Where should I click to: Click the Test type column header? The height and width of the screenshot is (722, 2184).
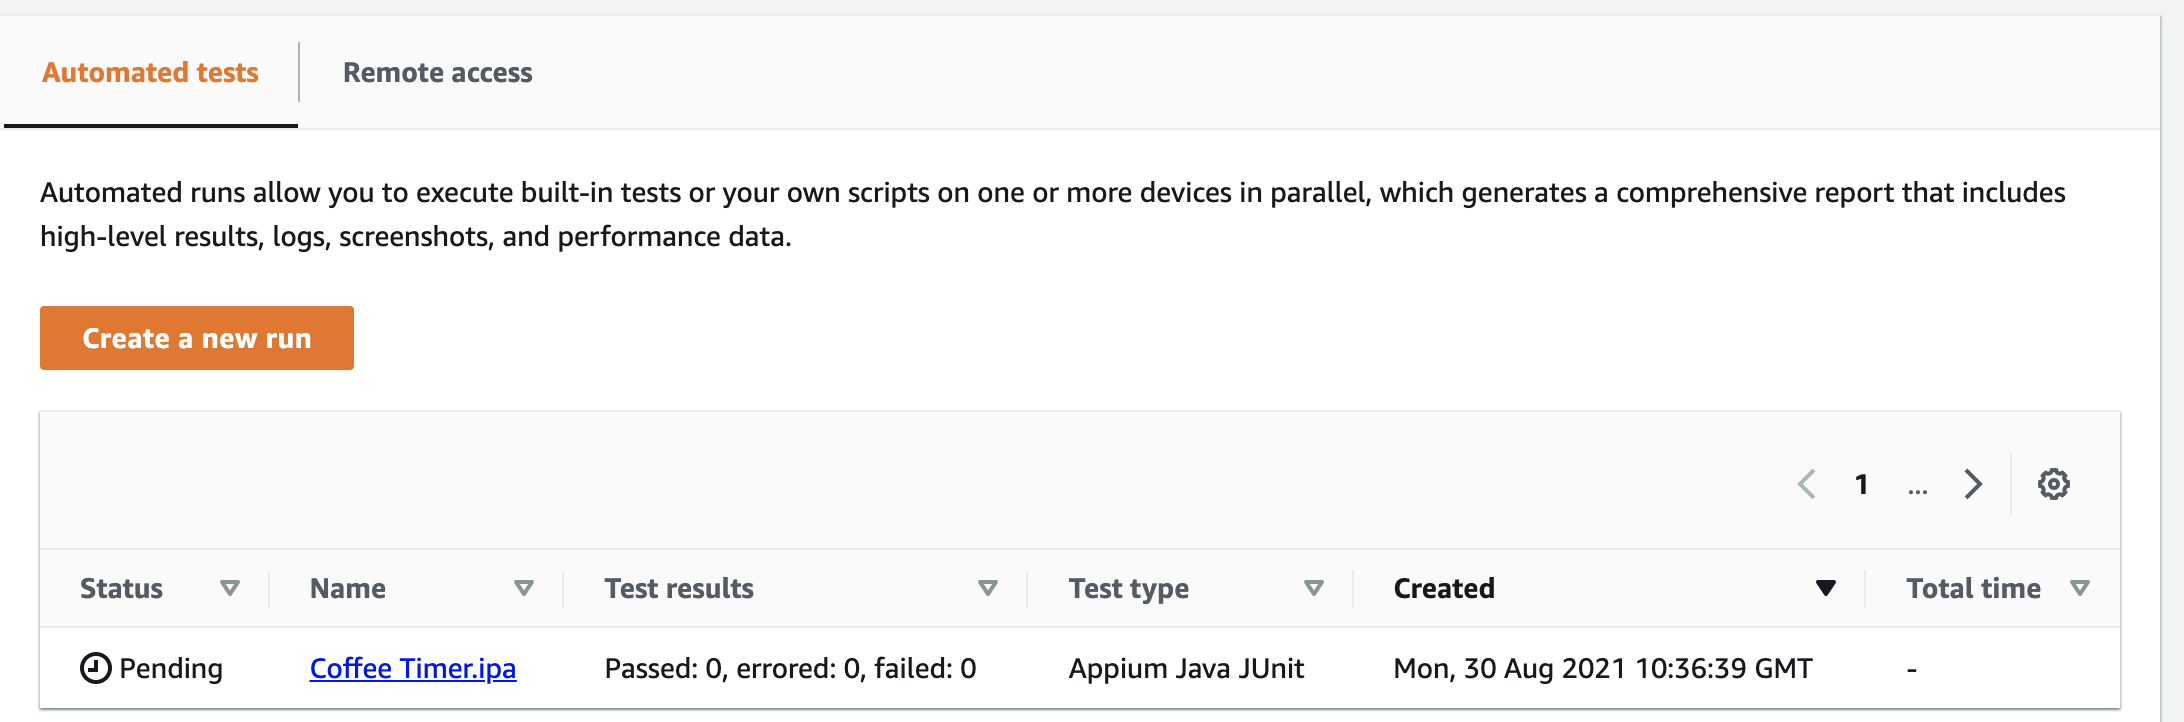tap(1128, 588)
